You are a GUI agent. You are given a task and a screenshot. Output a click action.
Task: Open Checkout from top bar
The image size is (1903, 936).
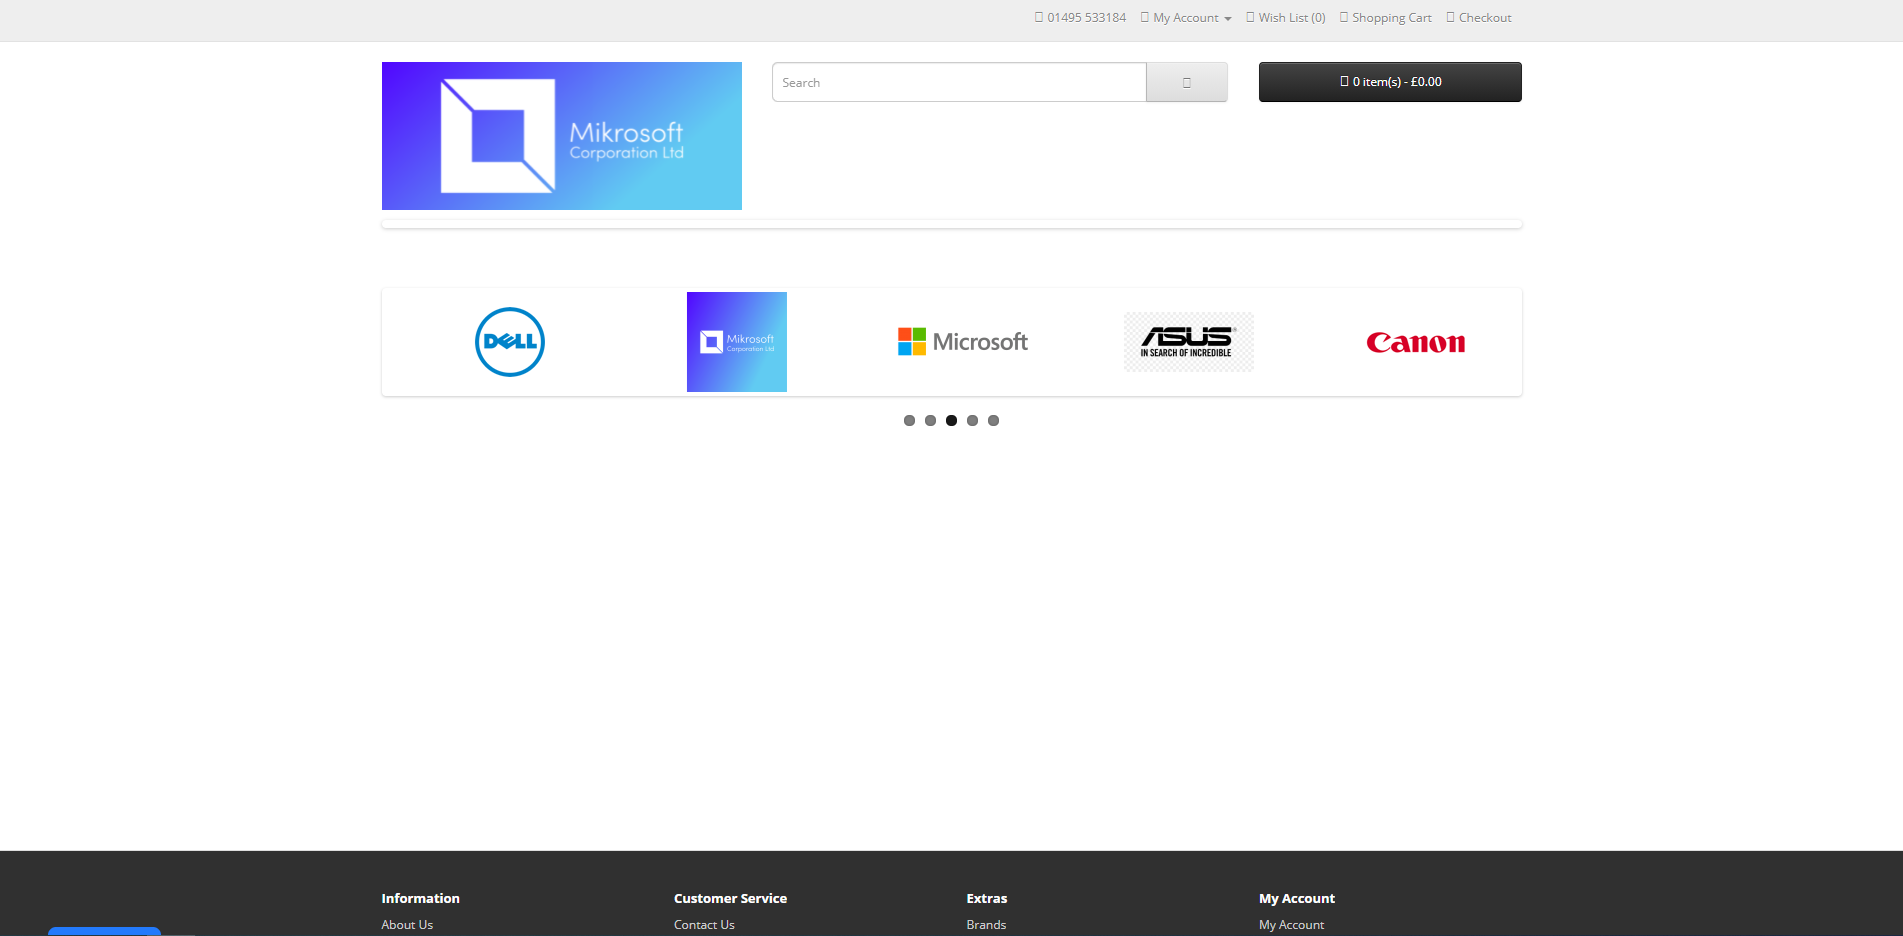point(1483,18)
